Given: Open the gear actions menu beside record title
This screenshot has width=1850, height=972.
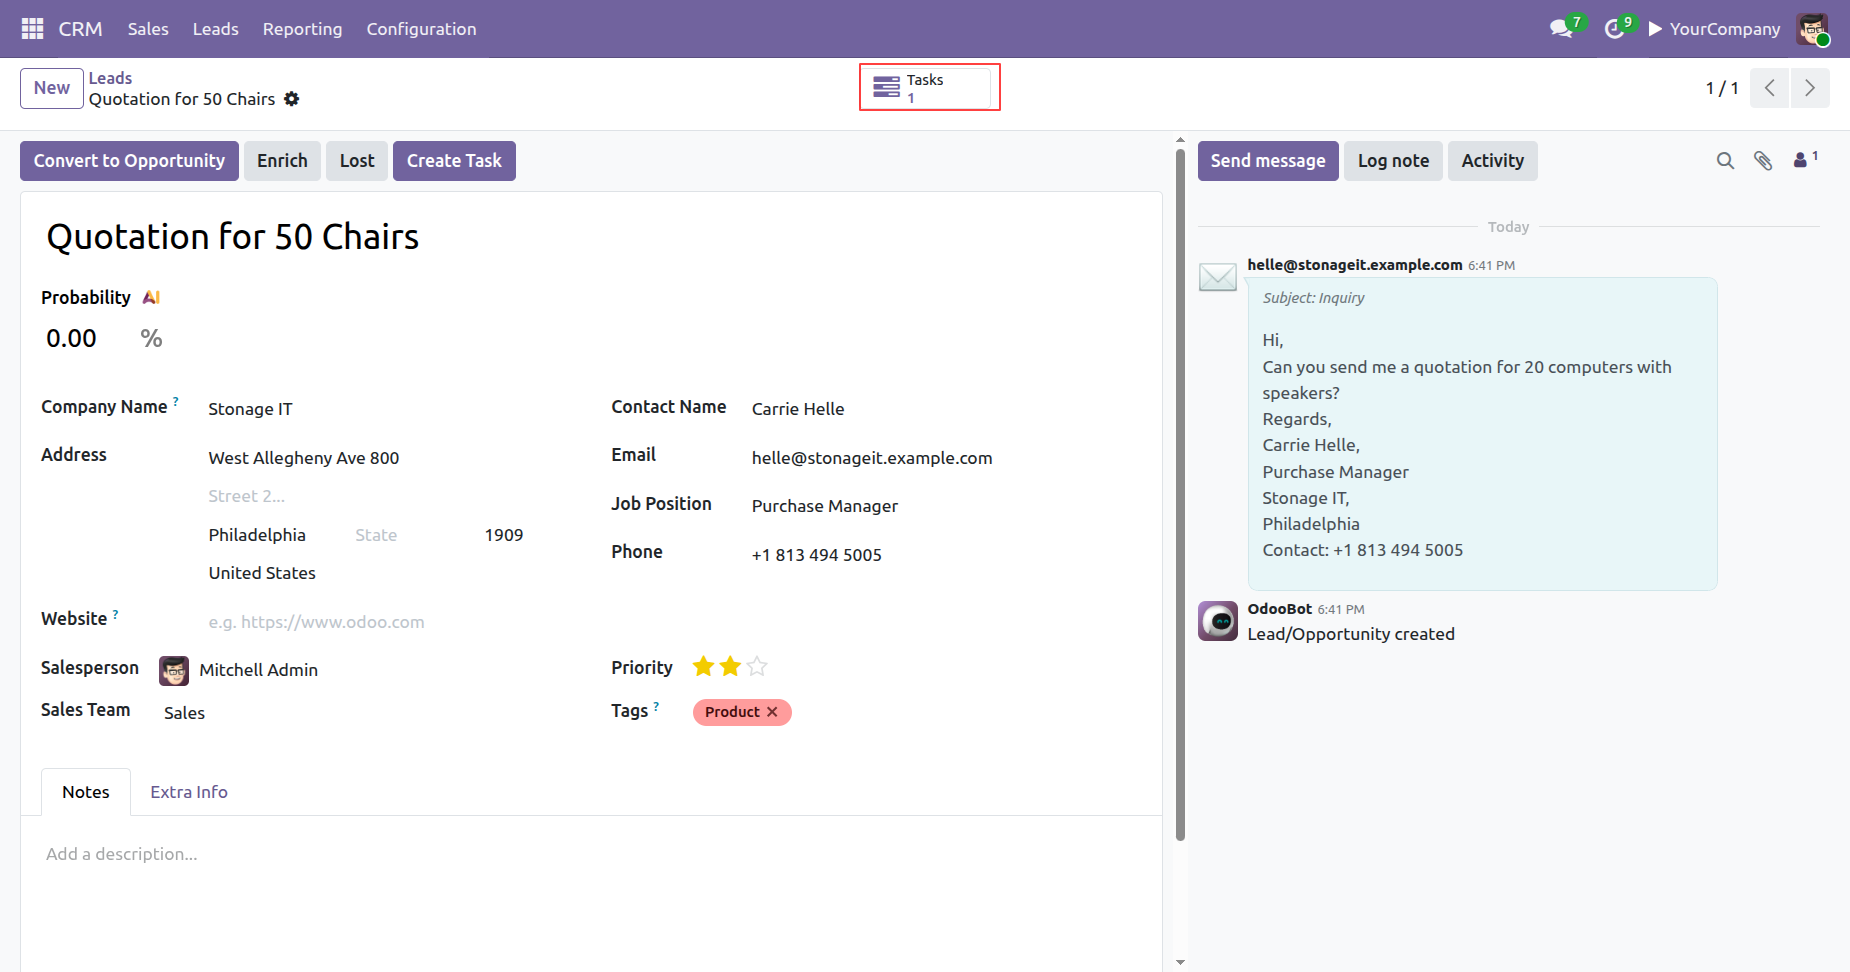Looking at the screenshot, I should point(291,99).
